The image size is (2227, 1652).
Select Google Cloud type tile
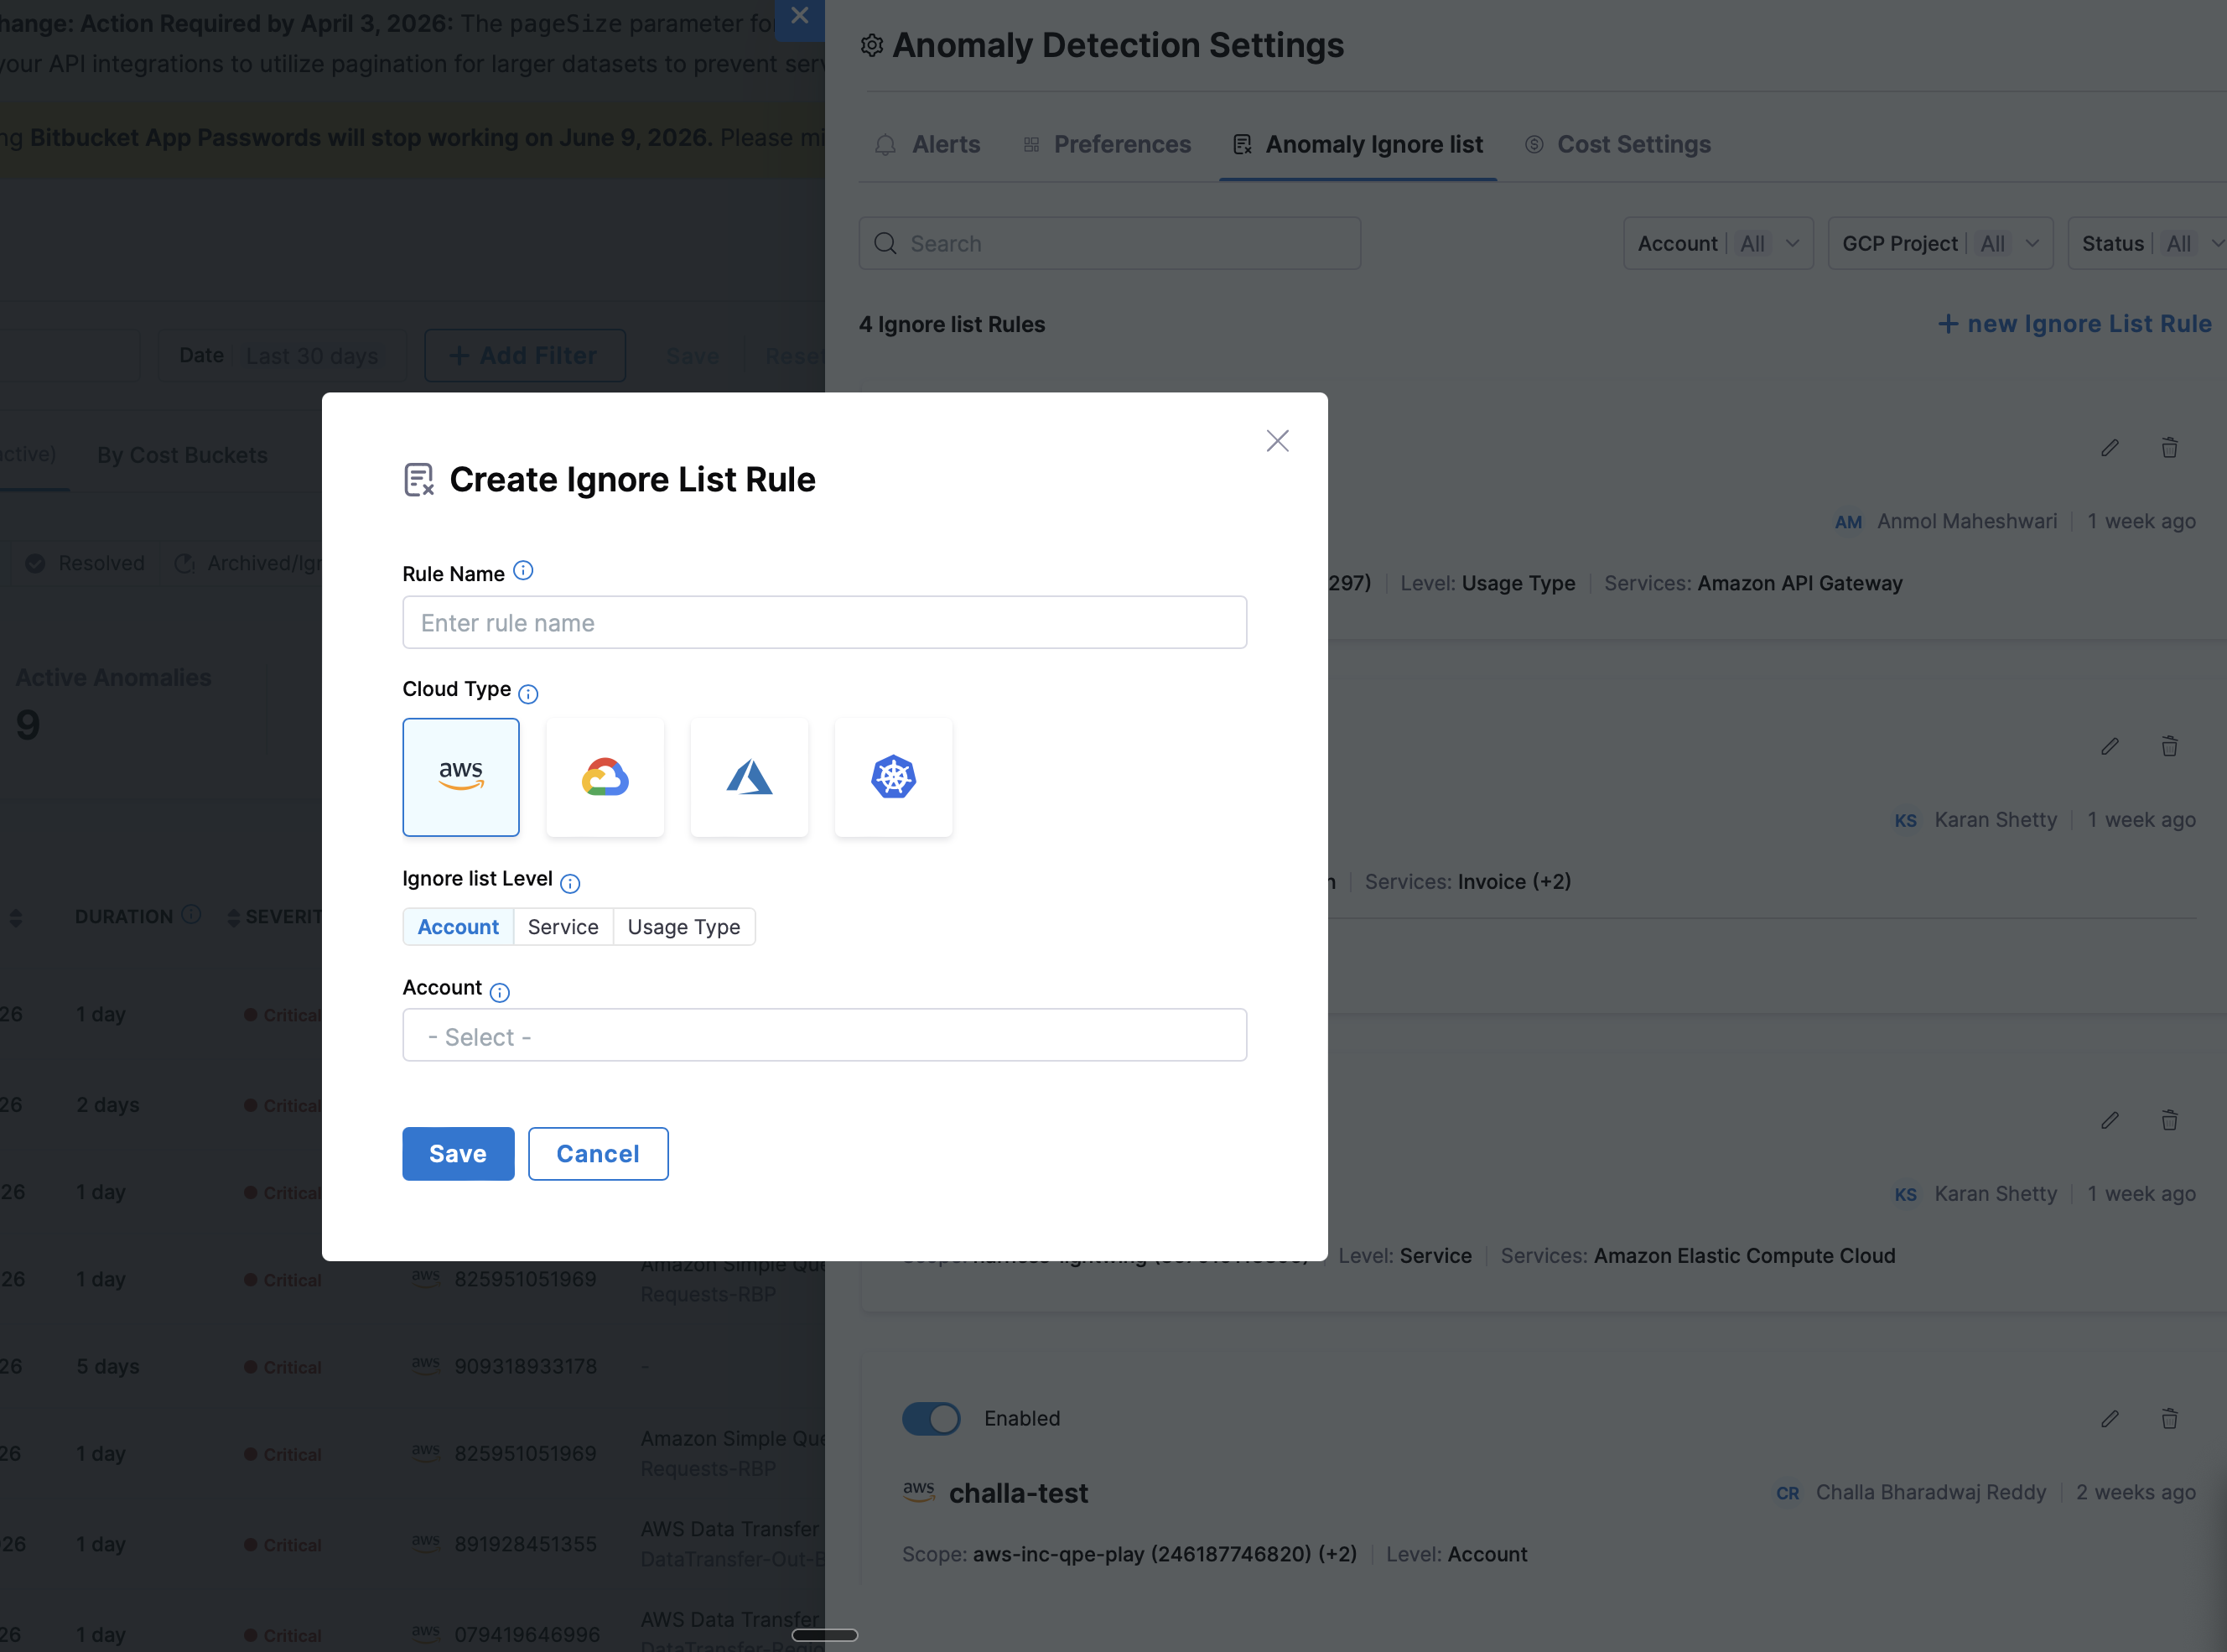pos(605,777)
